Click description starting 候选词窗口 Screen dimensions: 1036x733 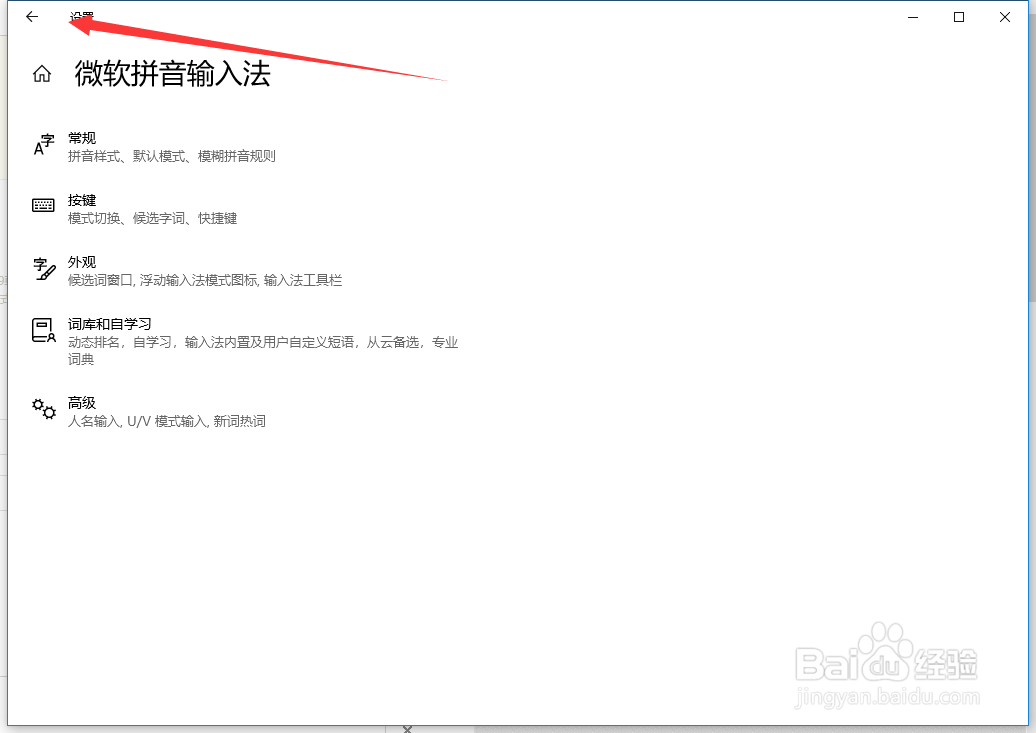click(x=205, y=281)
